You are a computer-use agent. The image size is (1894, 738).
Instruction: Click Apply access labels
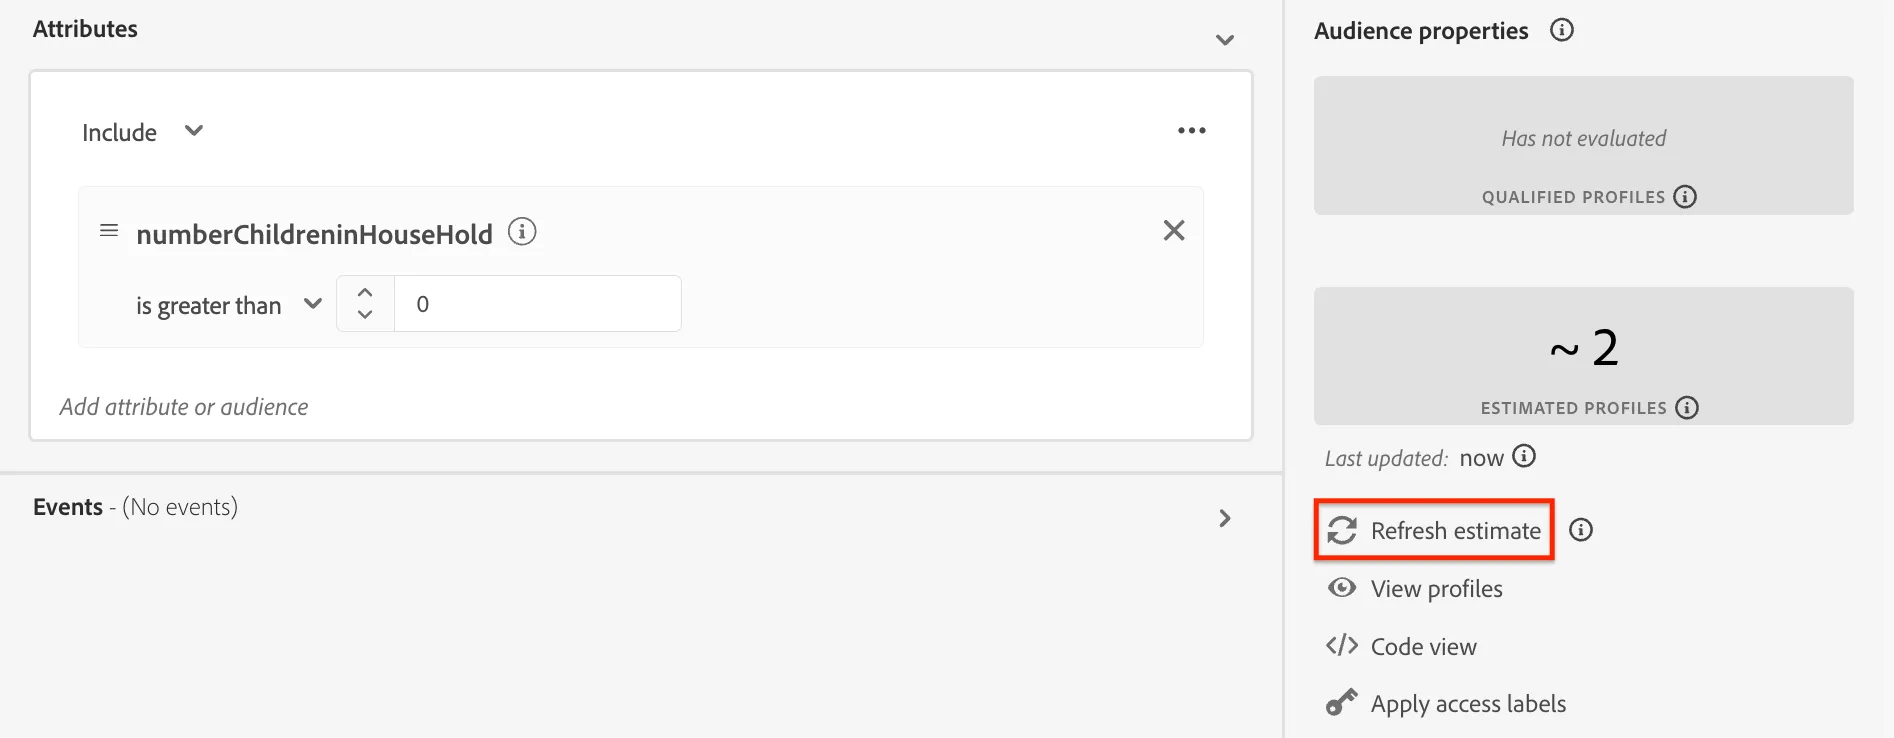point(1446,704)
